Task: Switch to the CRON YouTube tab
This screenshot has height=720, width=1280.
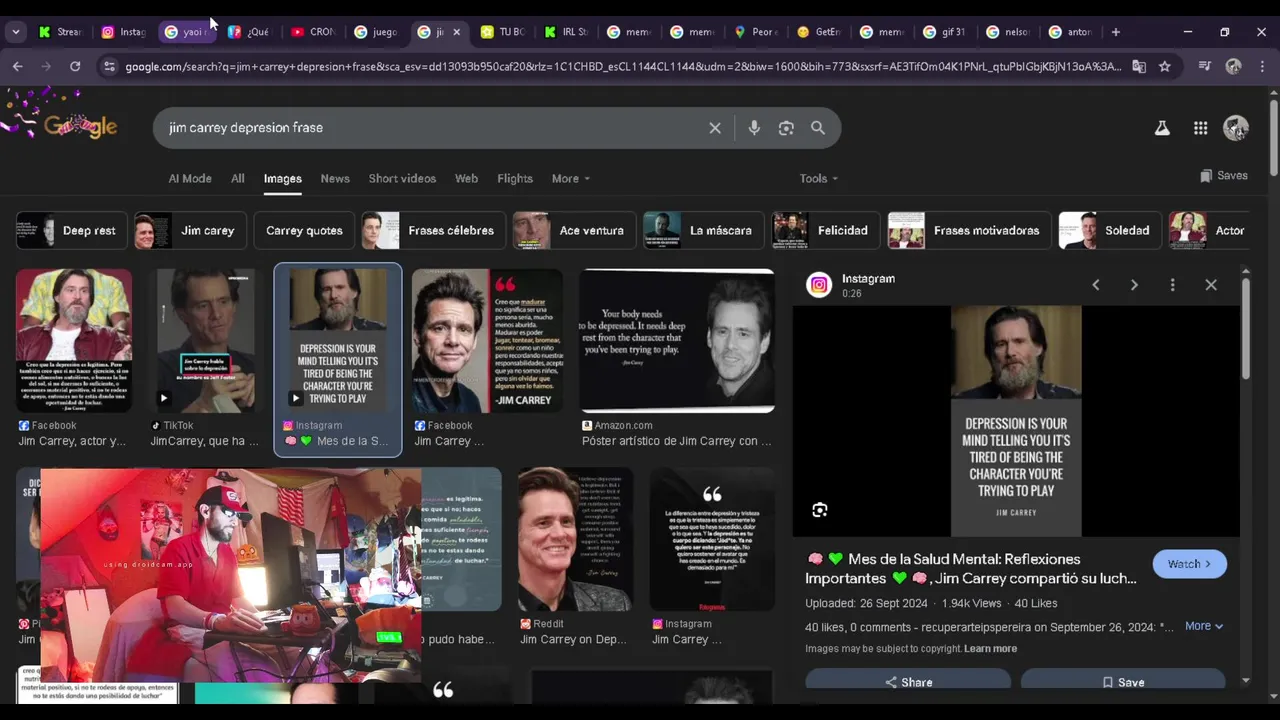Action: [313, 32]
